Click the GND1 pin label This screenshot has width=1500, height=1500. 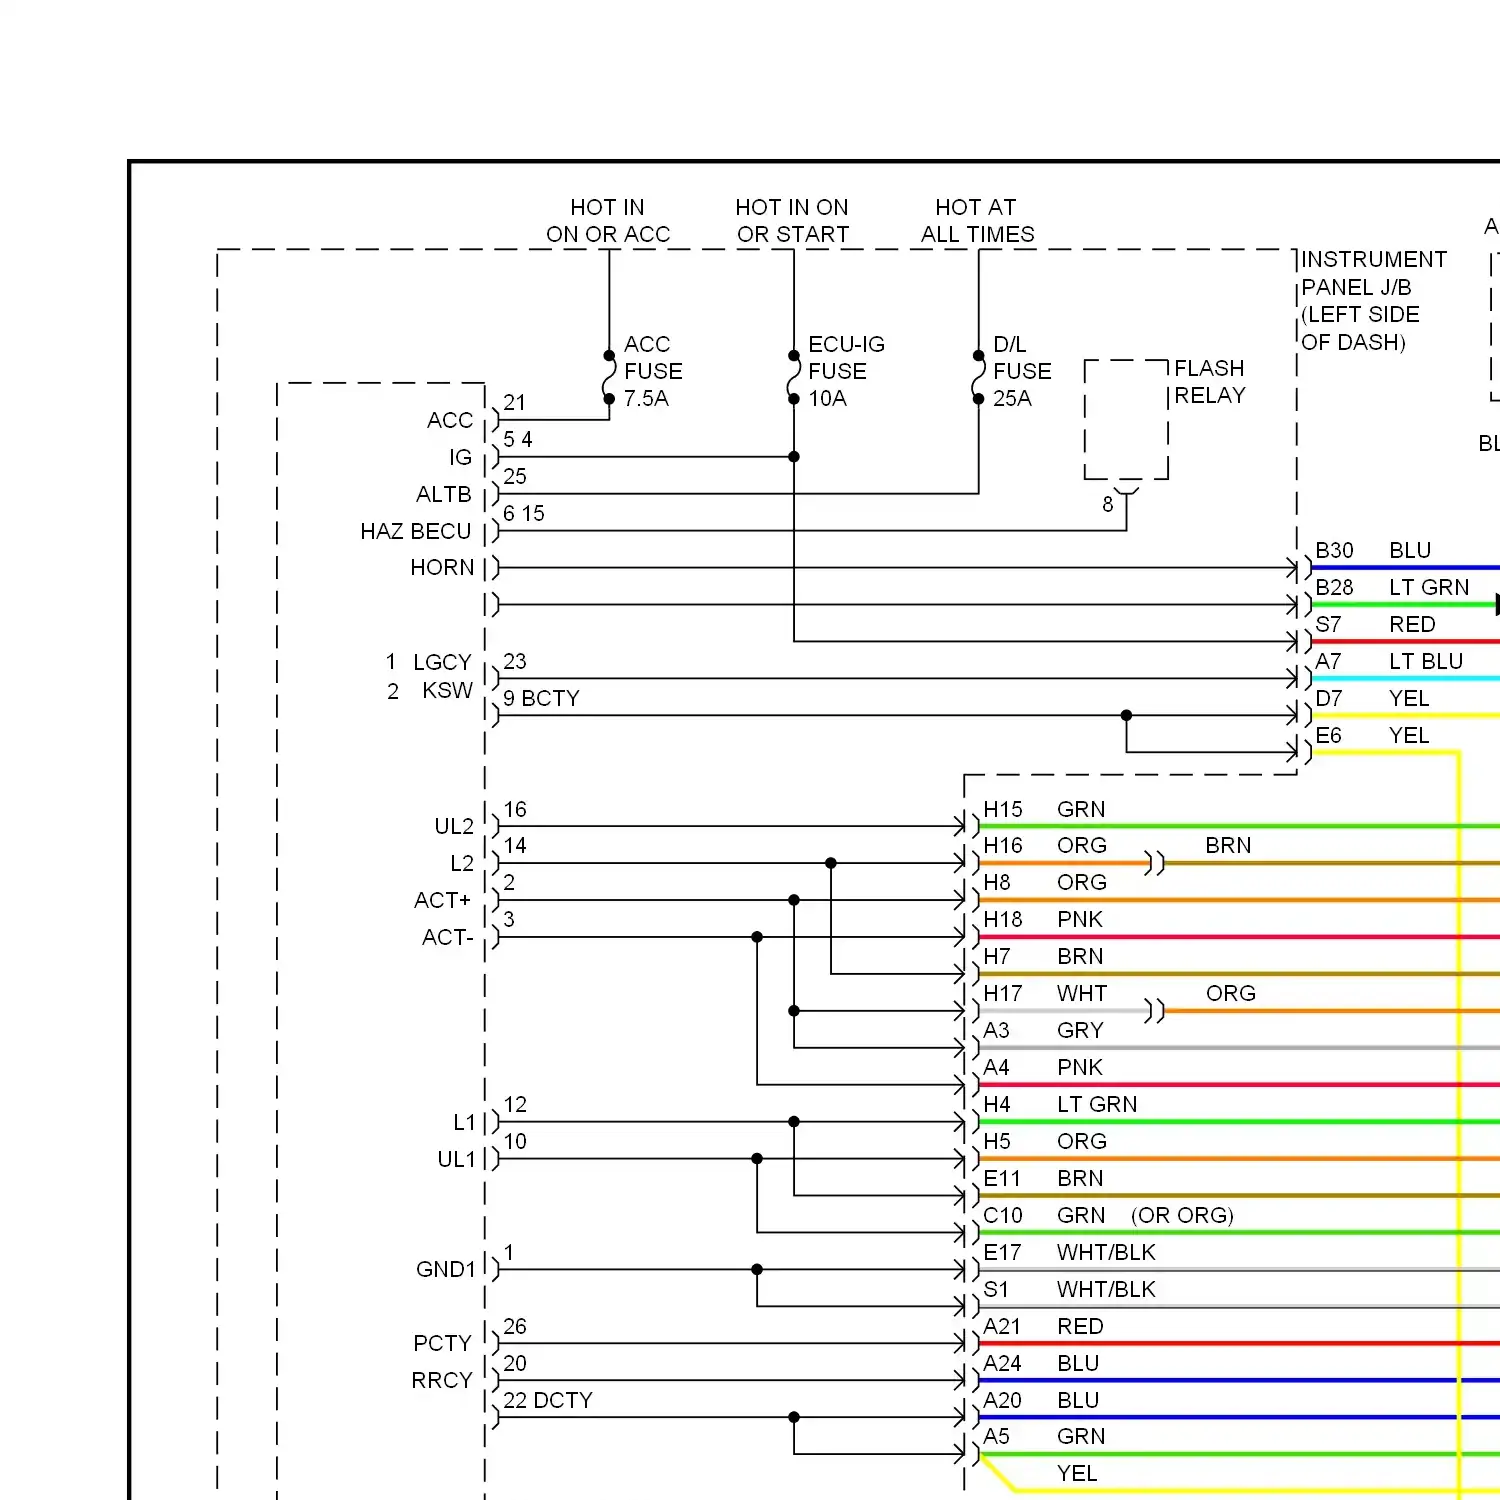click(x=446, y=1269)
